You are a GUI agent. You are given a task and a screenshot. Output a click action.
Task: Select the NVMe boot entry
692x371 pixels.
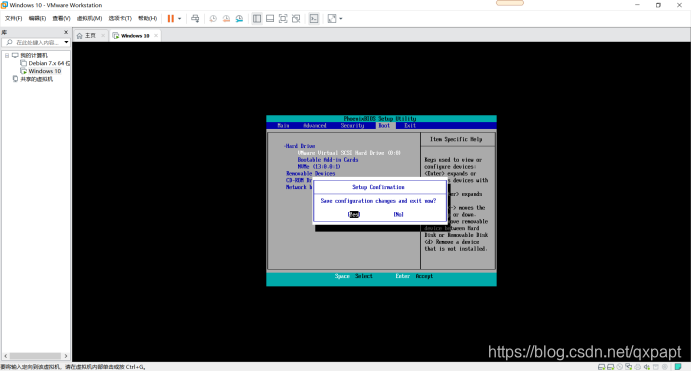point(319,167)
